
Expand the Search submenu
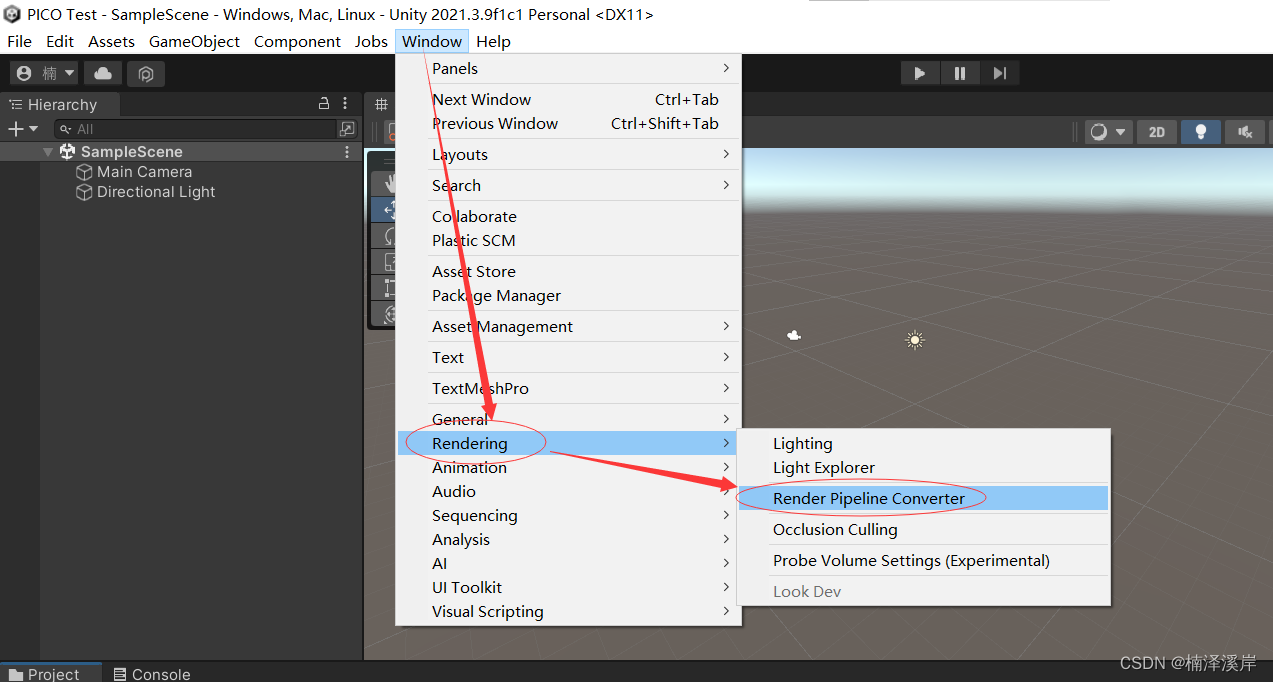568,185
